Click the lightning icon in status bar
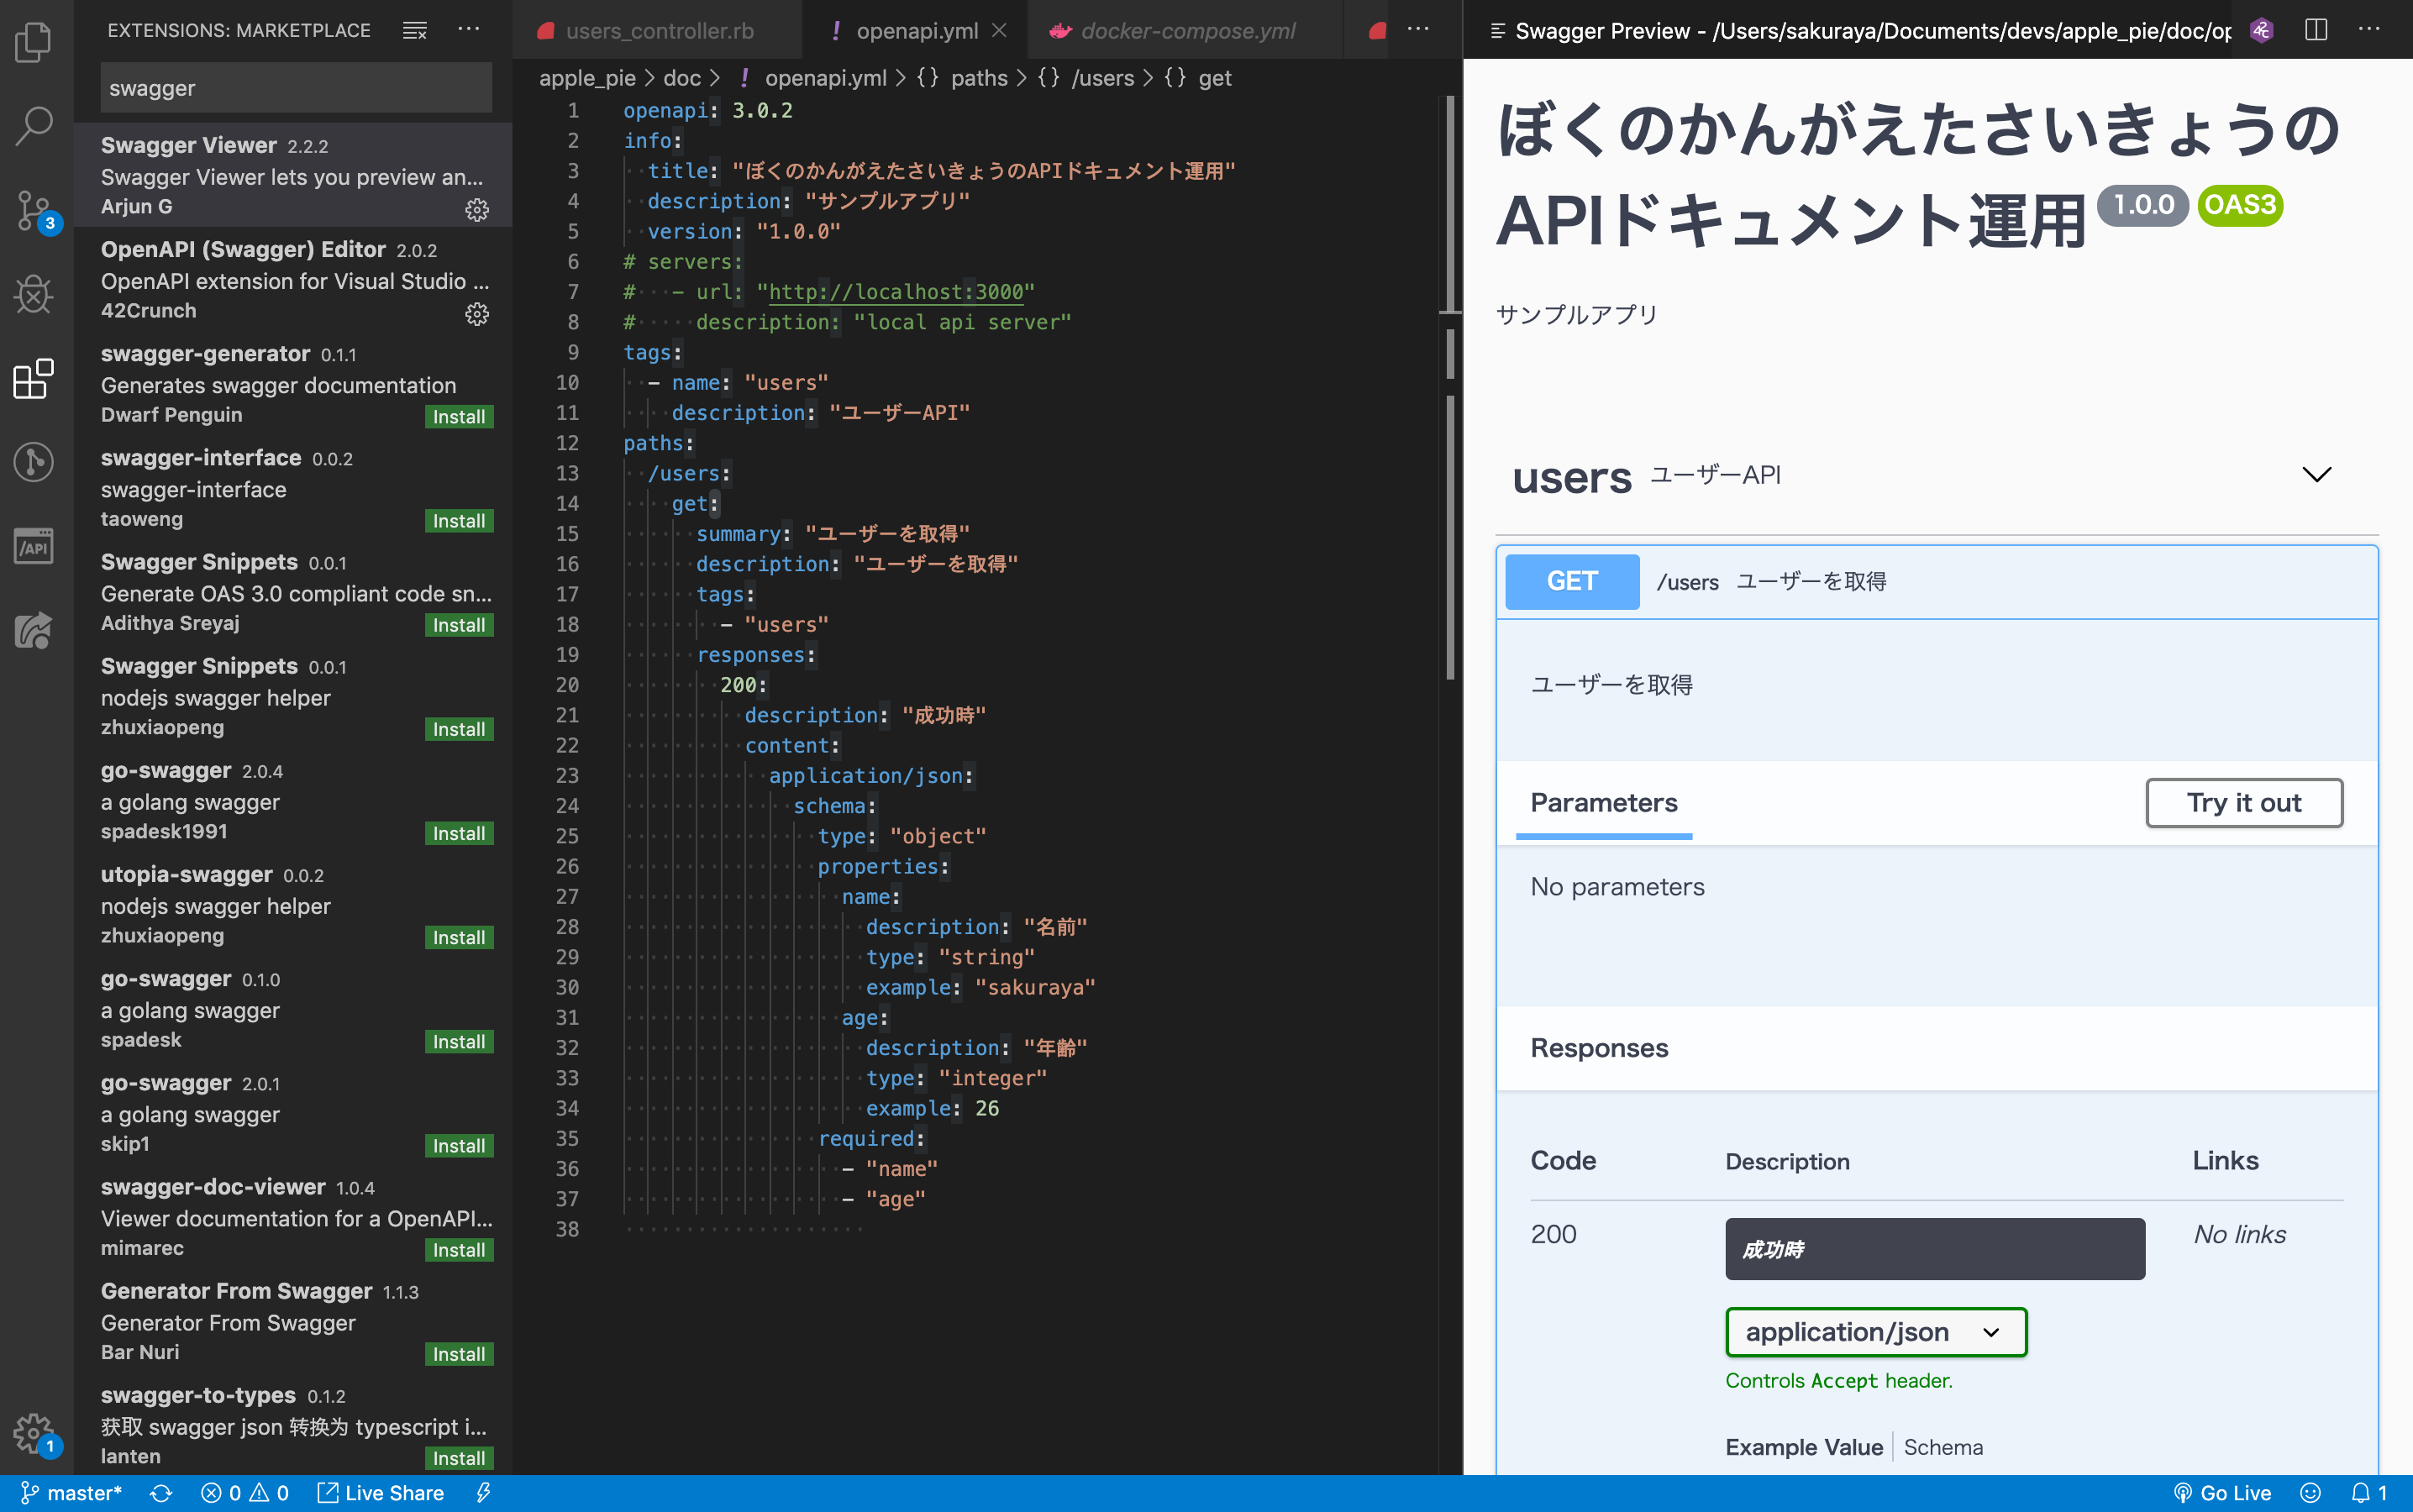 (x=484, y=1493)
